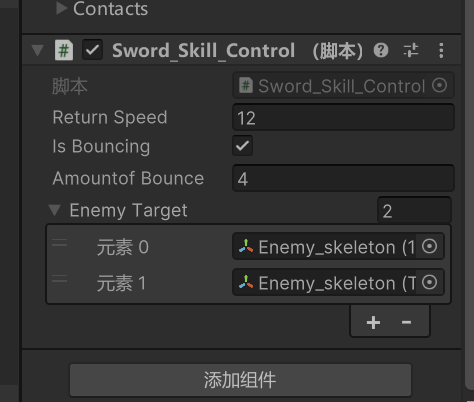474x402 pixels.
Task: Expand the Contacts foldout arrow
Action: [61, 8]
